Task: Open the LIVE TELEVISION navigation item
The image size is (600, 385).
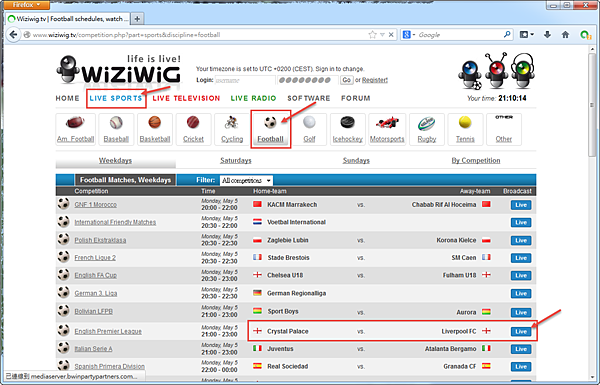Action: [x=186, y=98]
